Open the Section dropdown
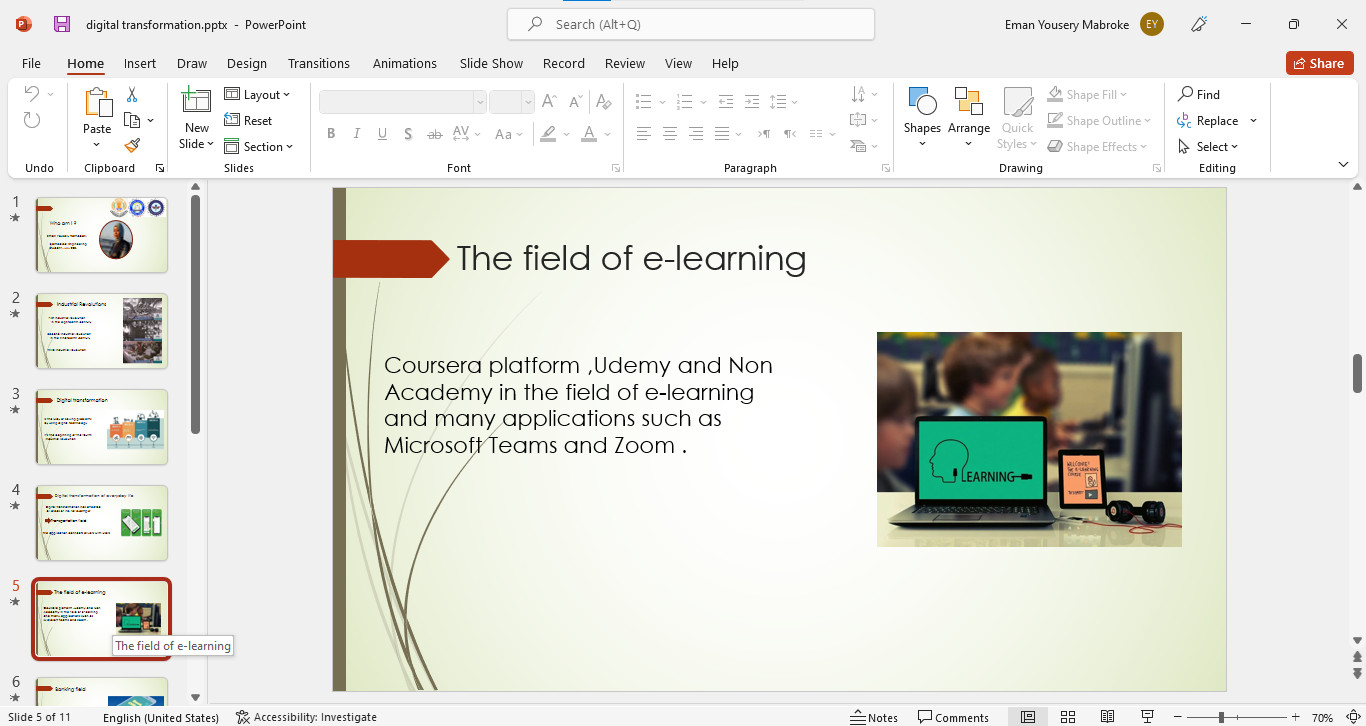 (x=259, y=146)
